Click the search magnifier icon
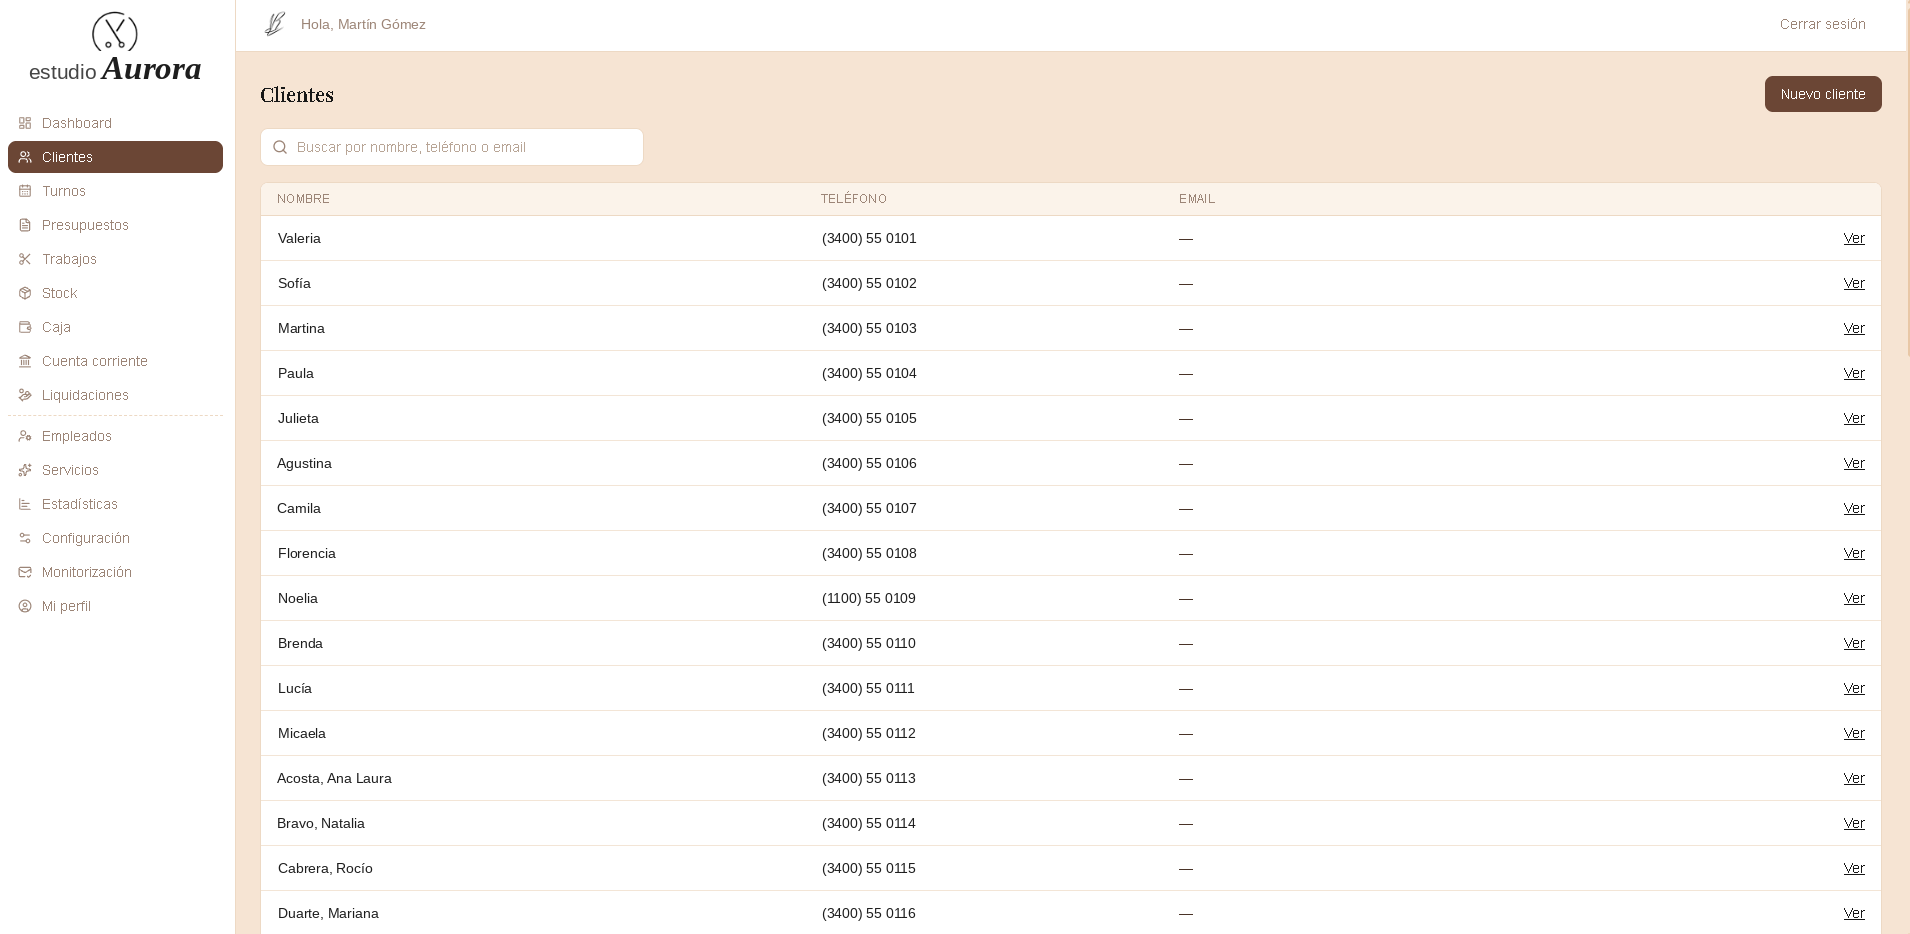Viewport: 1910px width, 934px height. point(280,147)
